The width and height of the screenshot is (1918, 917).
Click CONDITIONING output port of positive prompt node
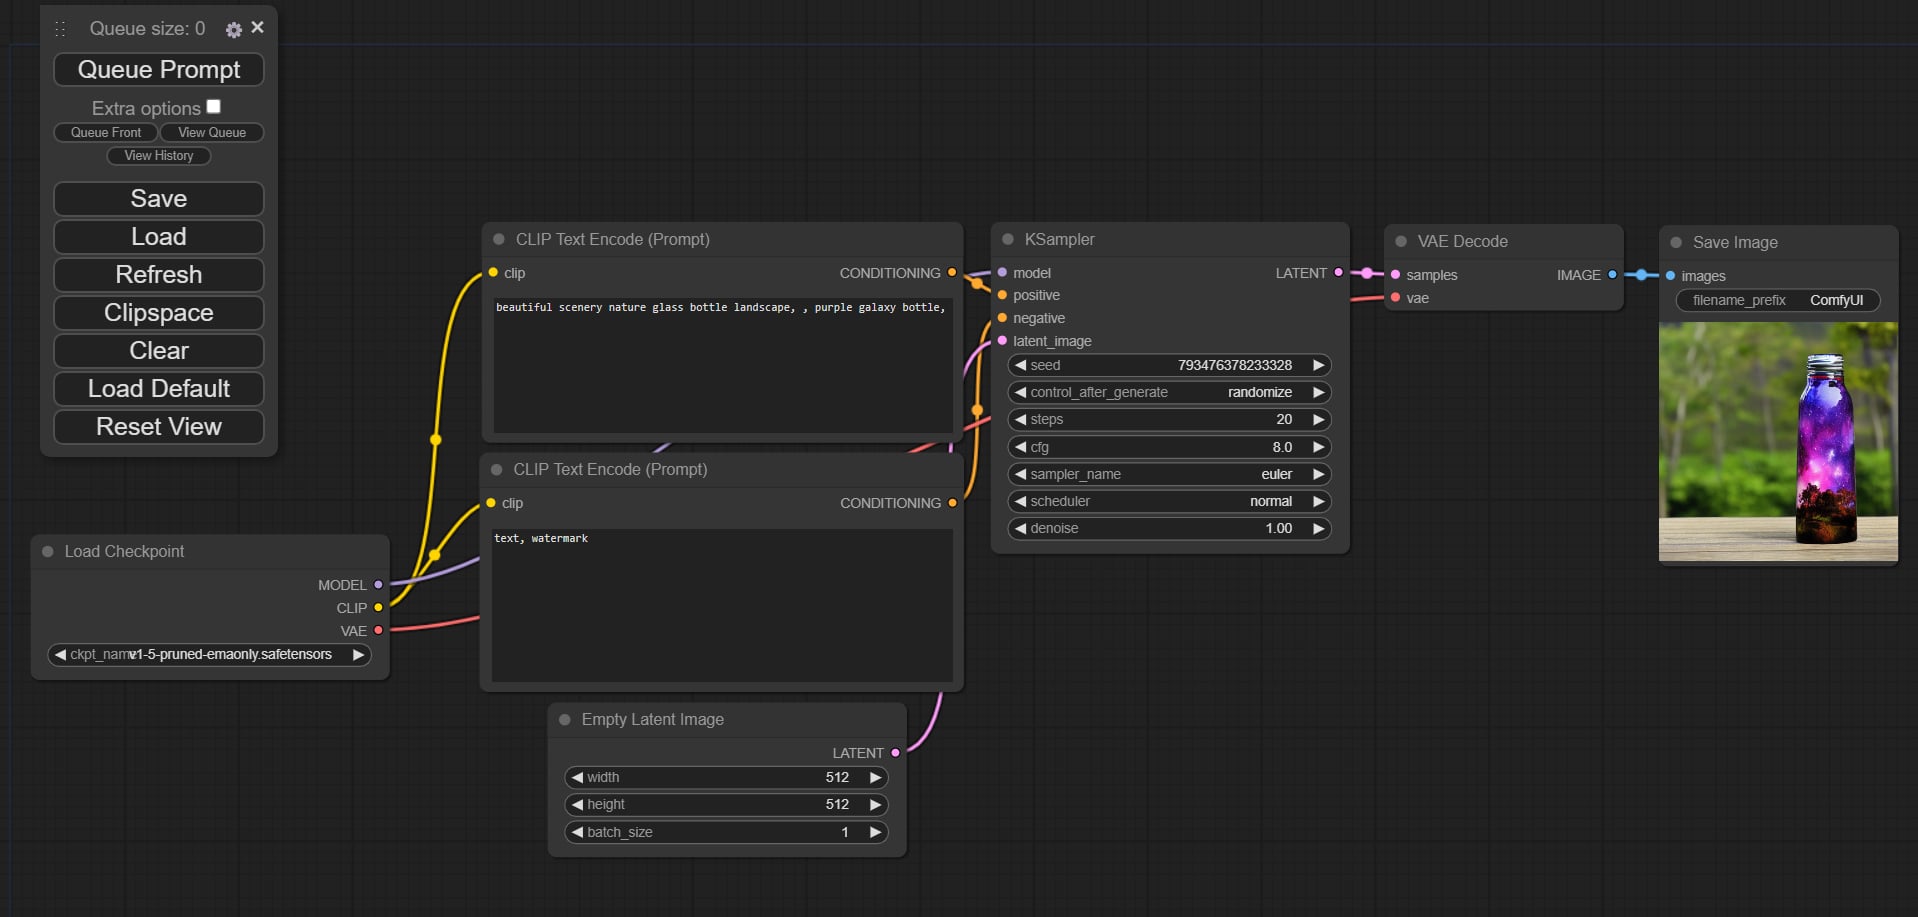point(952,272)
